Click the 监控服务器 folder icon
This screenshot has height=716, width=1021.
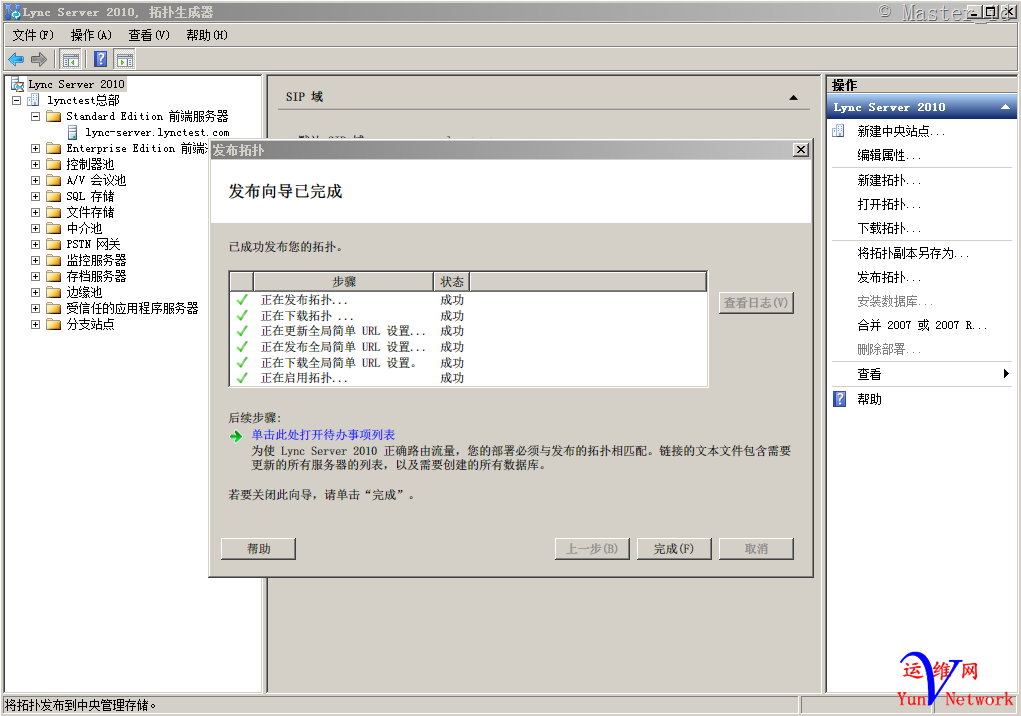tap(54, 260)
